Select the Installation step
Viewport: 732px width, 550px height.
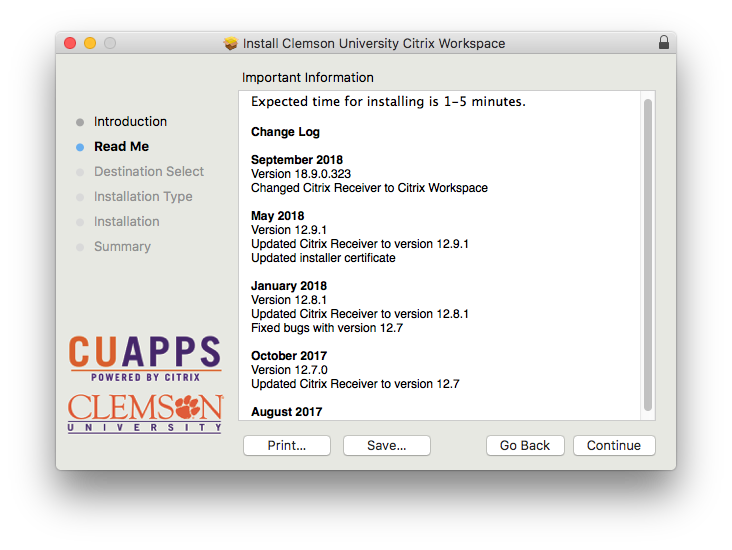click(x=127, y=221)
